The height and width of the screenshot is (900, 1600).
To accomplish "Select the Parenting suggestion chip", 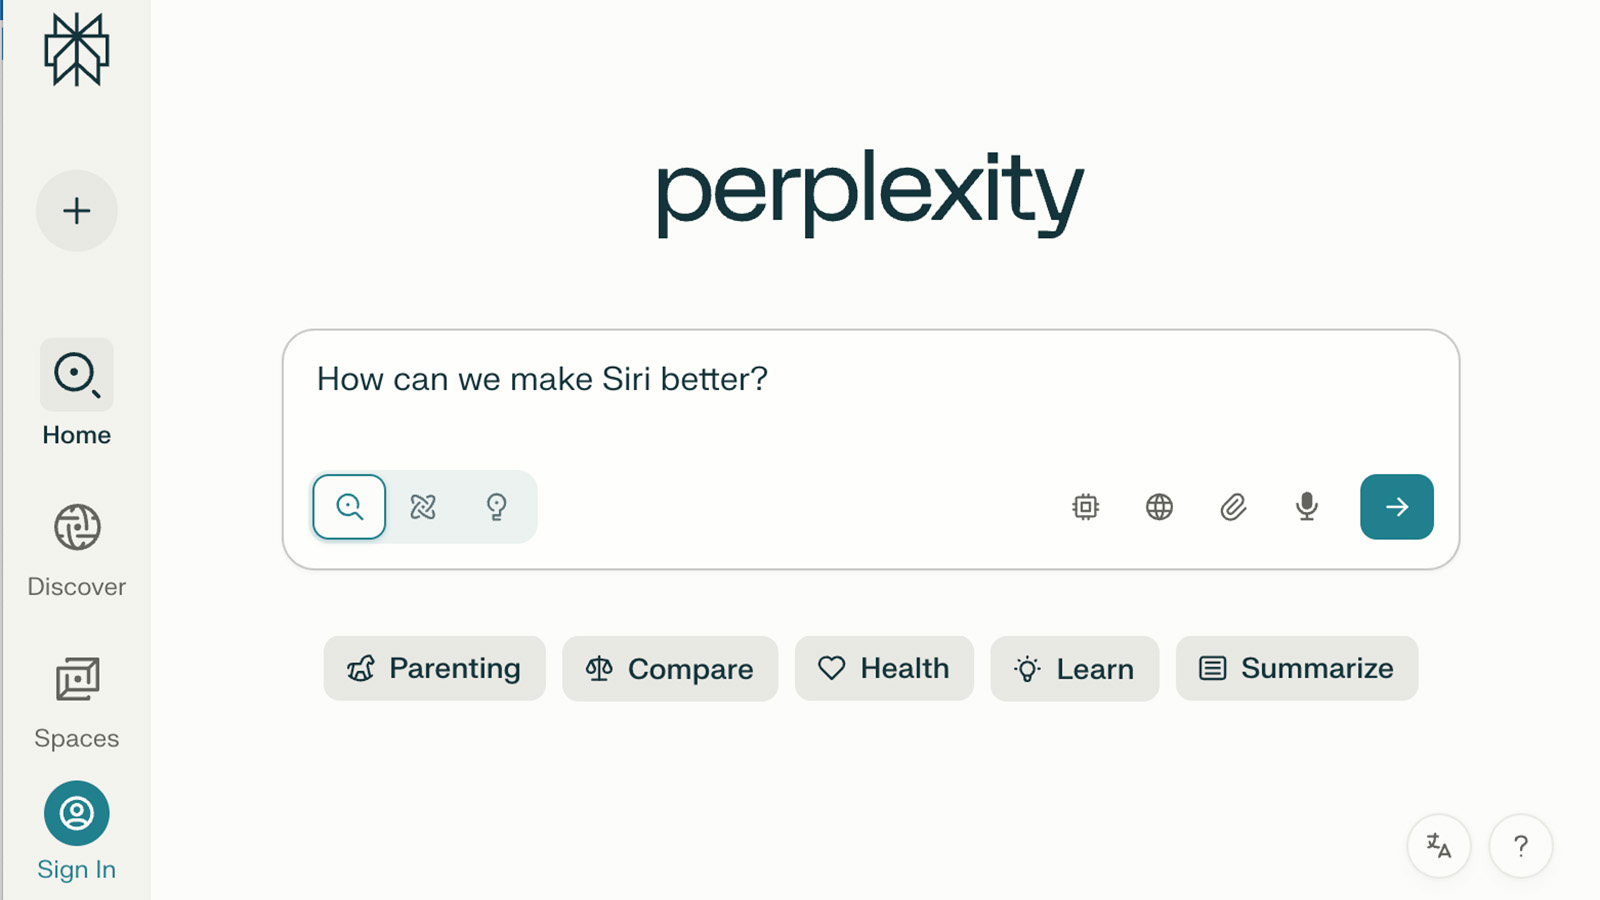I will (x=435, y=668).
